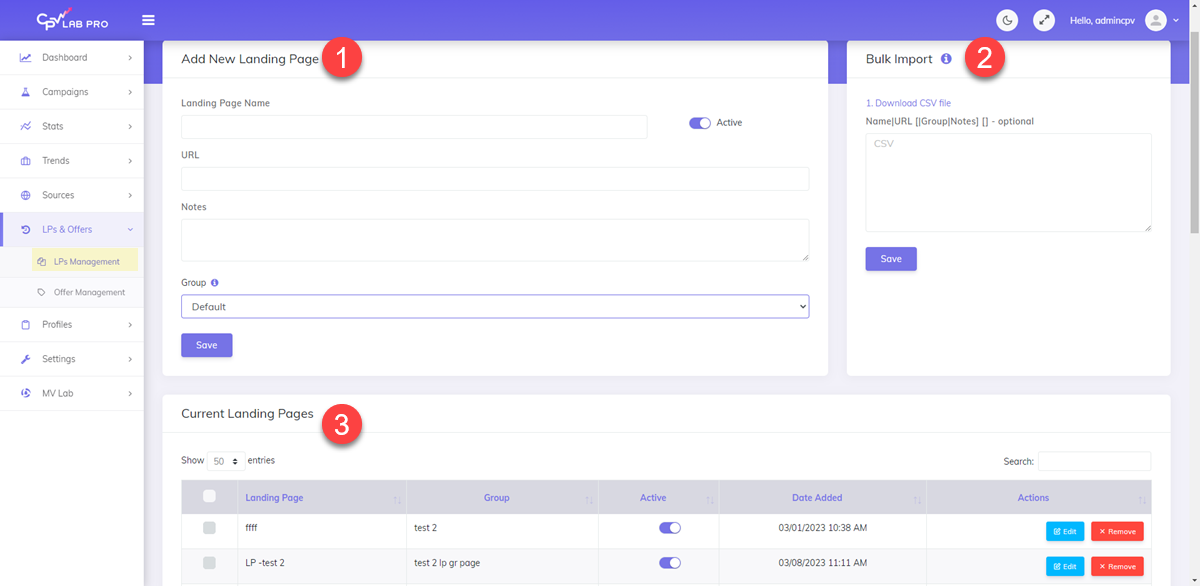The image size is (1200, 586).
Task: Select the Sources globe icon
Action: coord(26,194)
